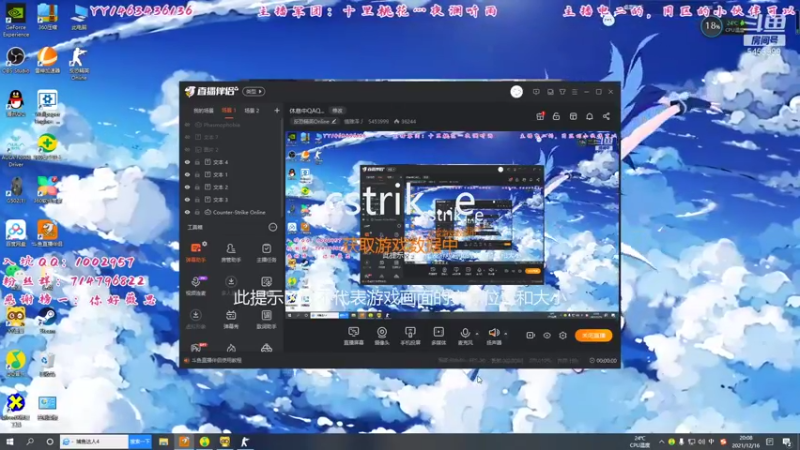This screenshot has height=450, width=800.
Task: Open Steam desktop shortcut
Action: click(47, 320)
